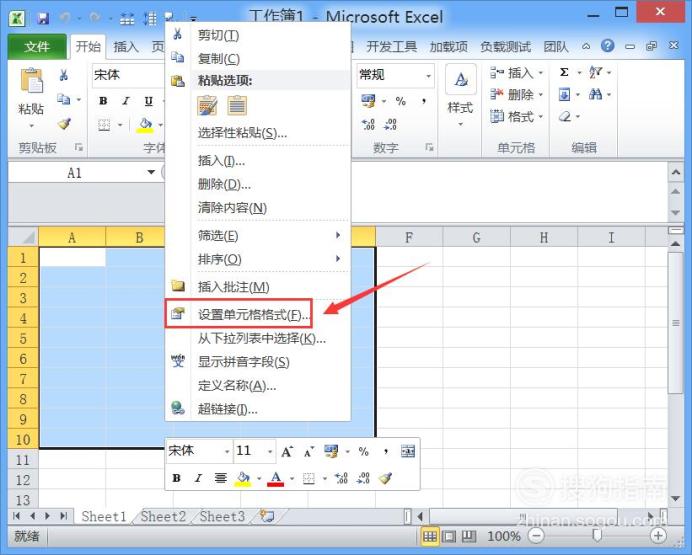Switch to the 加载项 ribbon tab
Screen dimensions: 692x555
point(448,47)
